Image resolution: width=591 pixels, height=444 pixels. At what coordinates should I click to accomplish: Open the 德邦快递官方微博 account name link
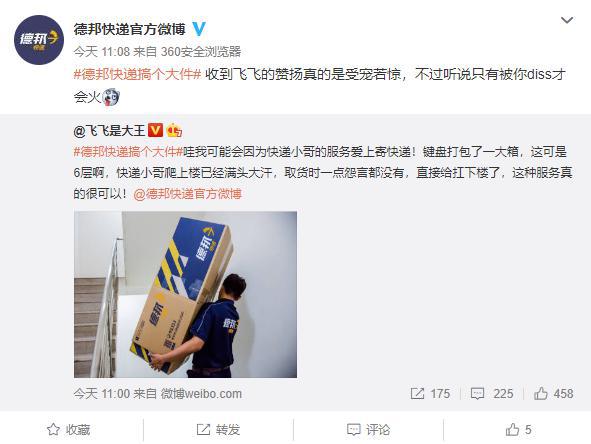[x=130, y=29]
